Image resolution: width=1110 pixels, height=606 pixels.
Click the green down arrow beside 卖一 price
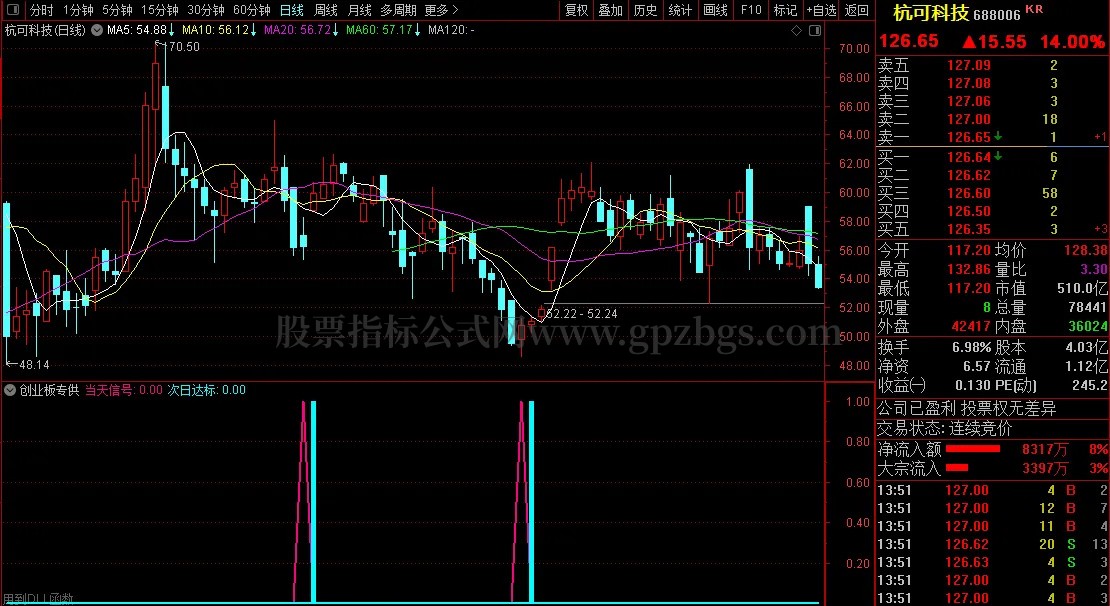point(998,136)
